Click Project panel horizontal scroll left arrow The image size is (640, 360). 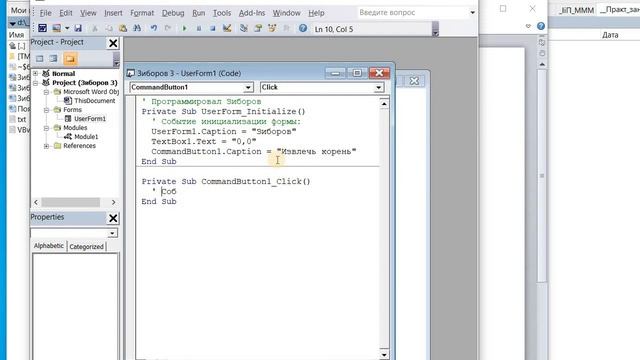click(36, 202)
